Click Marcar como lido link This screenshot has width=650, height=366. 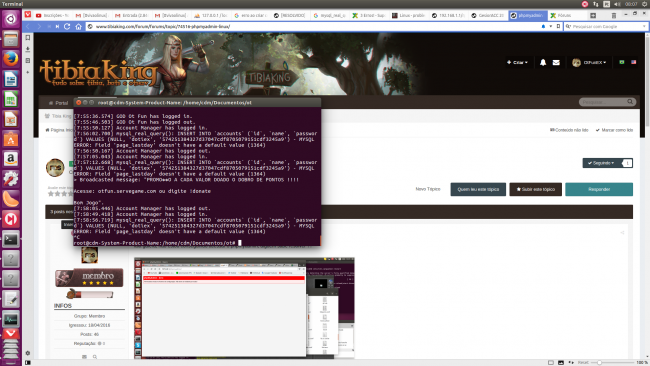click(x=614, y=130)
